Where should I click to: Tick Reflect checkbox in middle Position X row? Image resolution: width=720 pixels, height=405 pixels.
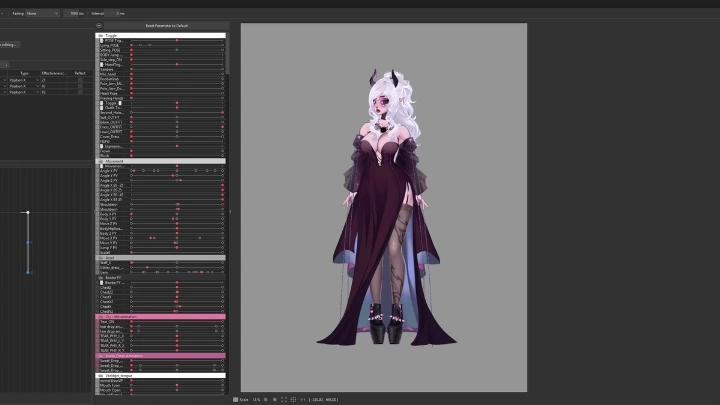(80, 86)
